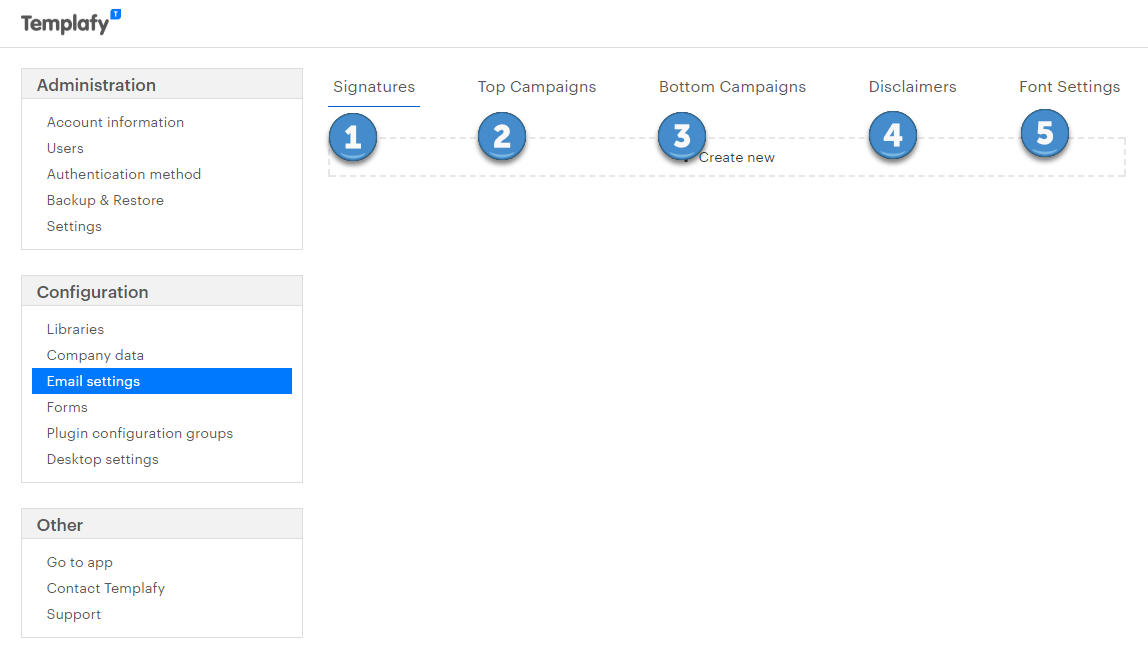Open the Disclaimers tab
Viewport: 1148px width, 660px height.
pyautogui.click(x=912, y=87)
